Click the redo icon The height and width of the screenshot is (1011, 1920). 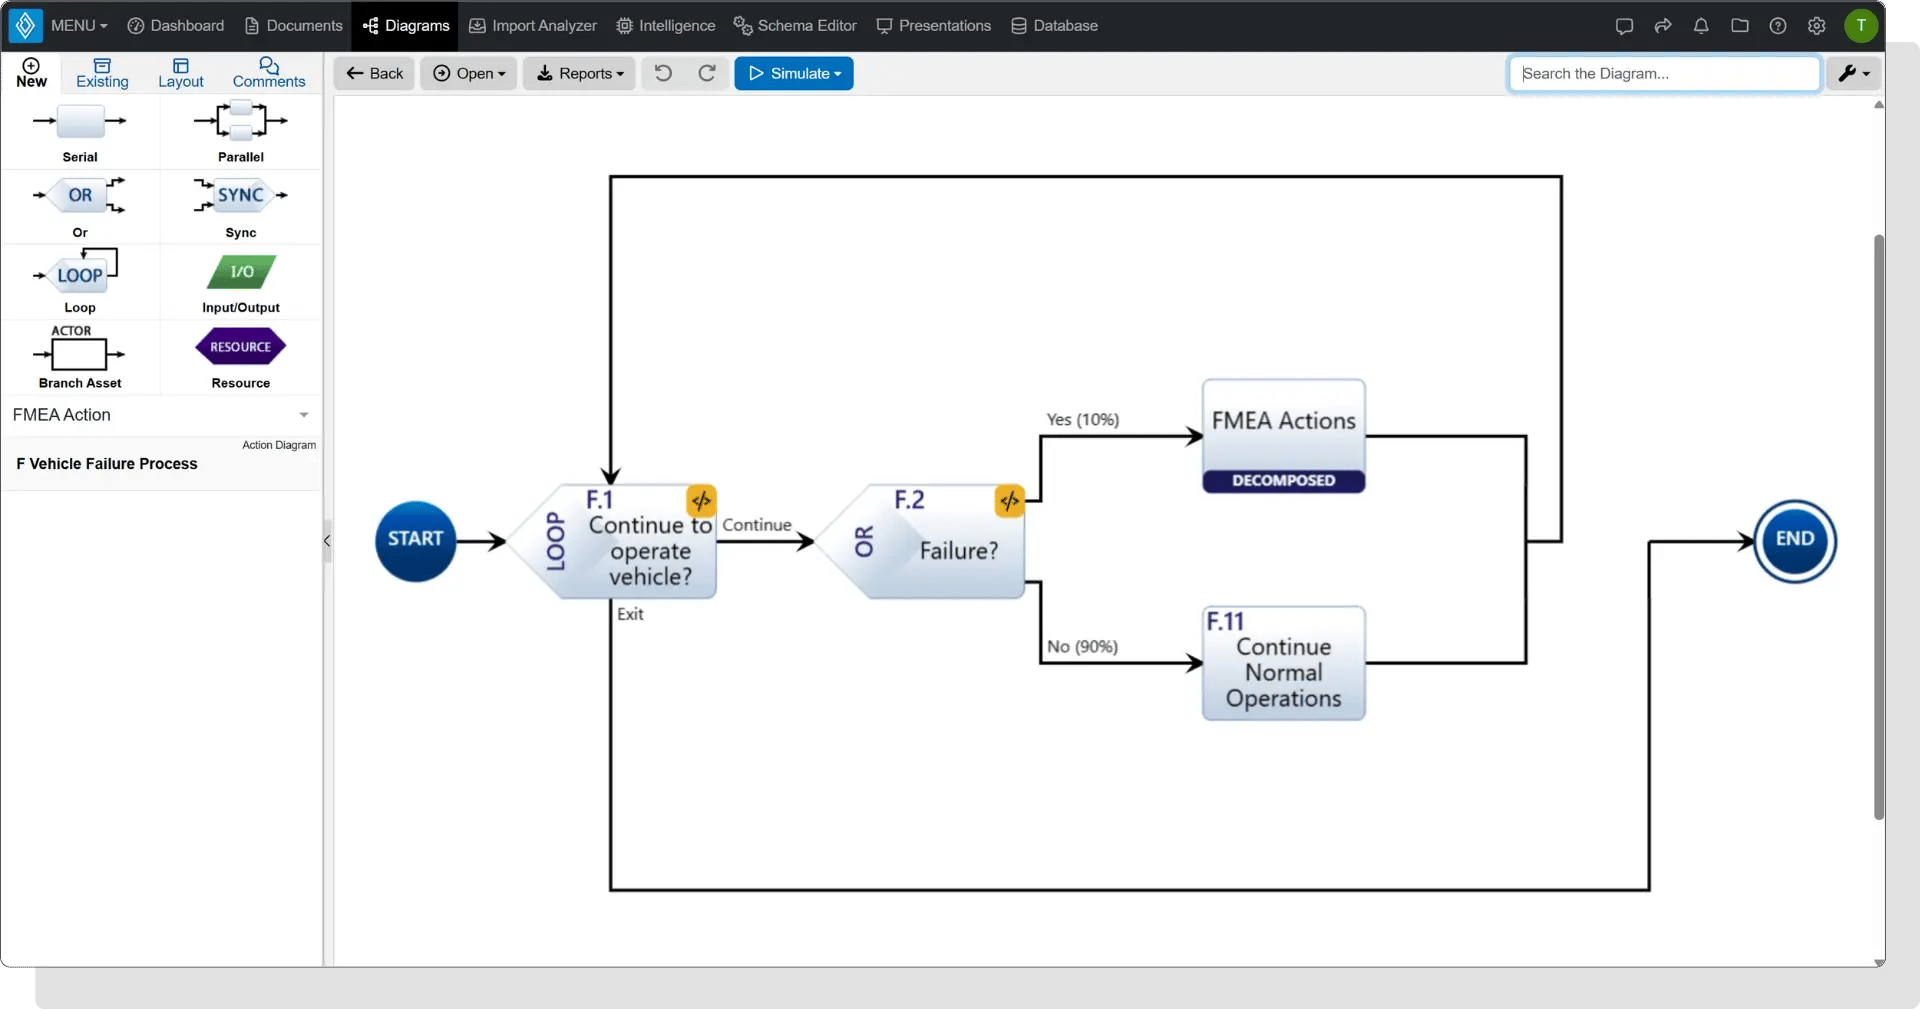[707, 73]
